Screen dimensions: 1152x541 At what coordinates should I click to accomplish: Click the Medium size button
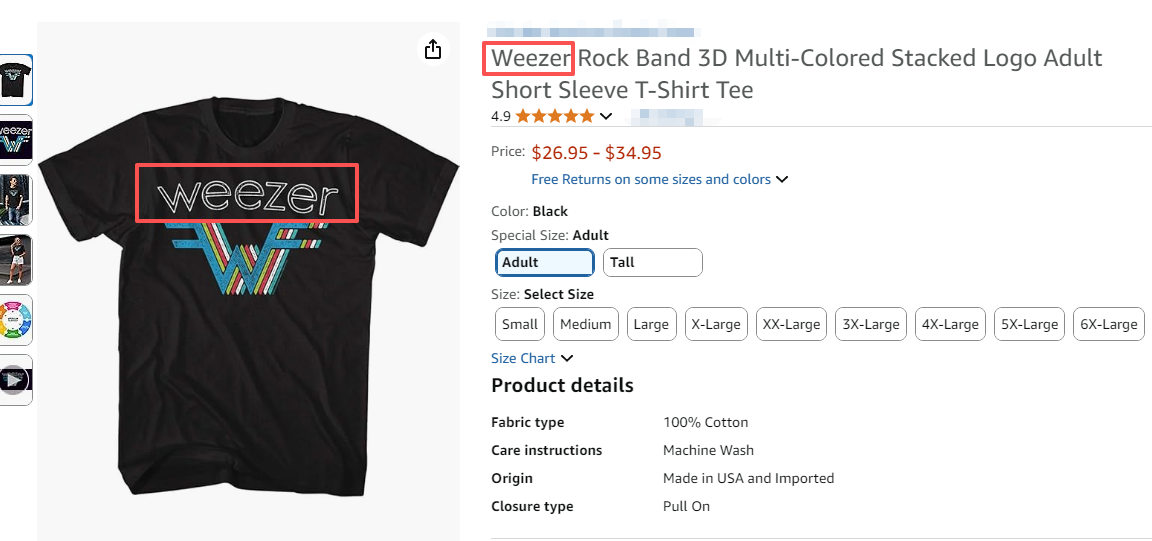[x=586, y=324]
